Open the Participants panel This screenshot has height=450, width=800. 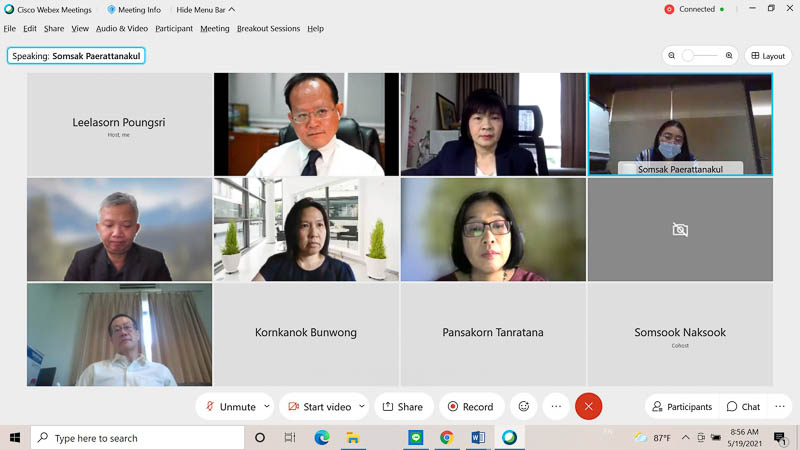pyautogui.click(x=682, y=407)
